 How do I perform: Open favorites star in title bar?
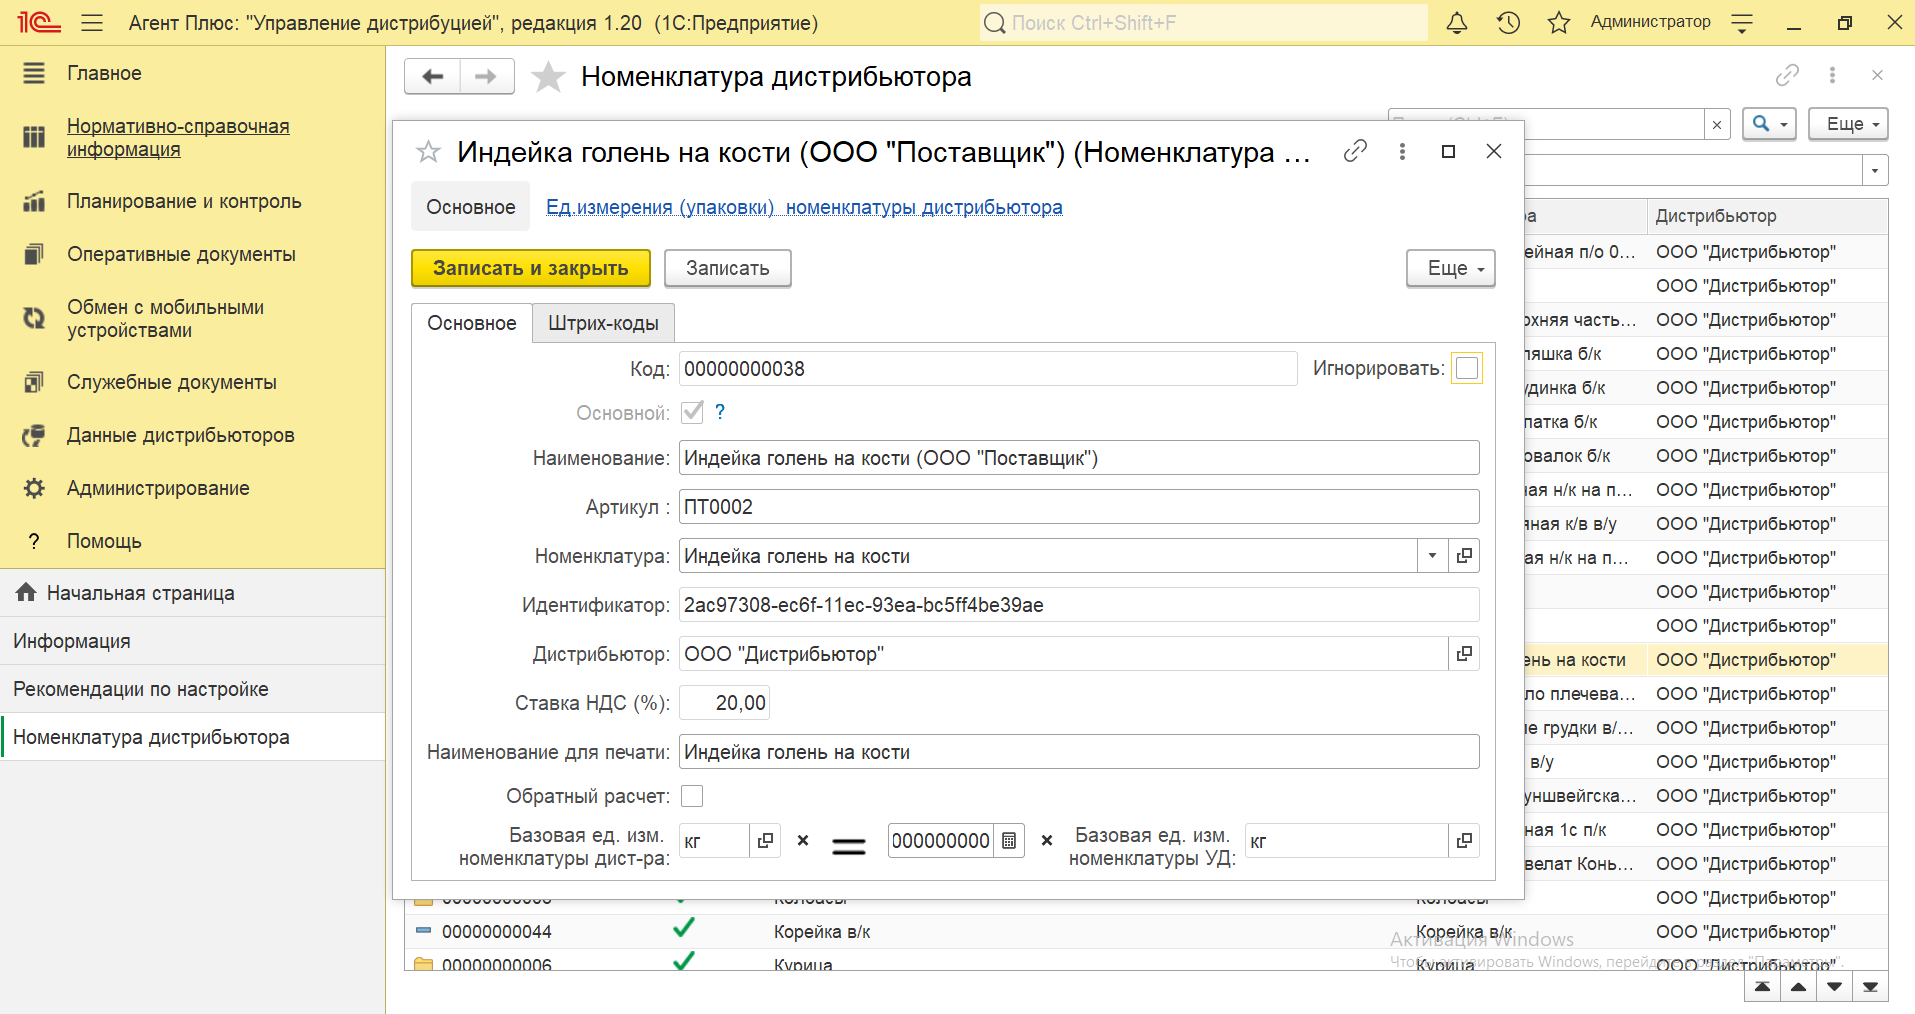pyautogui.click(x=1559, y=22)
